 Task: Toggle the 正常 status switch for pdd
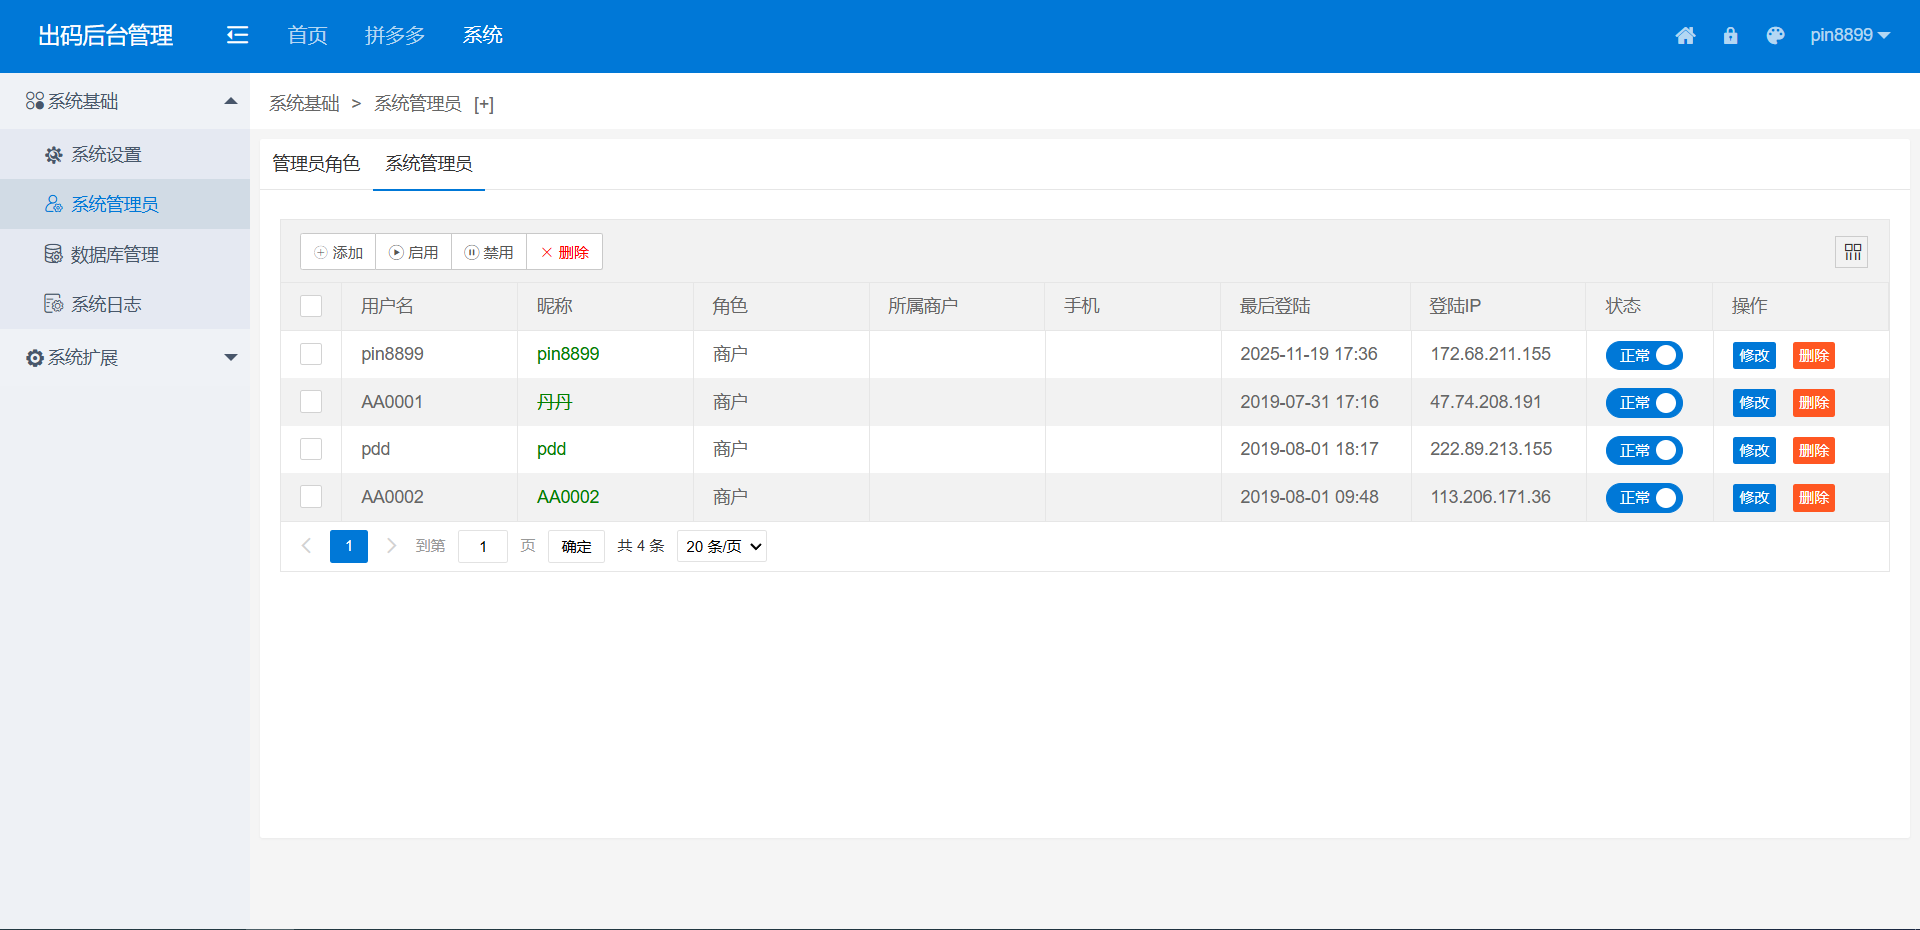coord(1643,451)
